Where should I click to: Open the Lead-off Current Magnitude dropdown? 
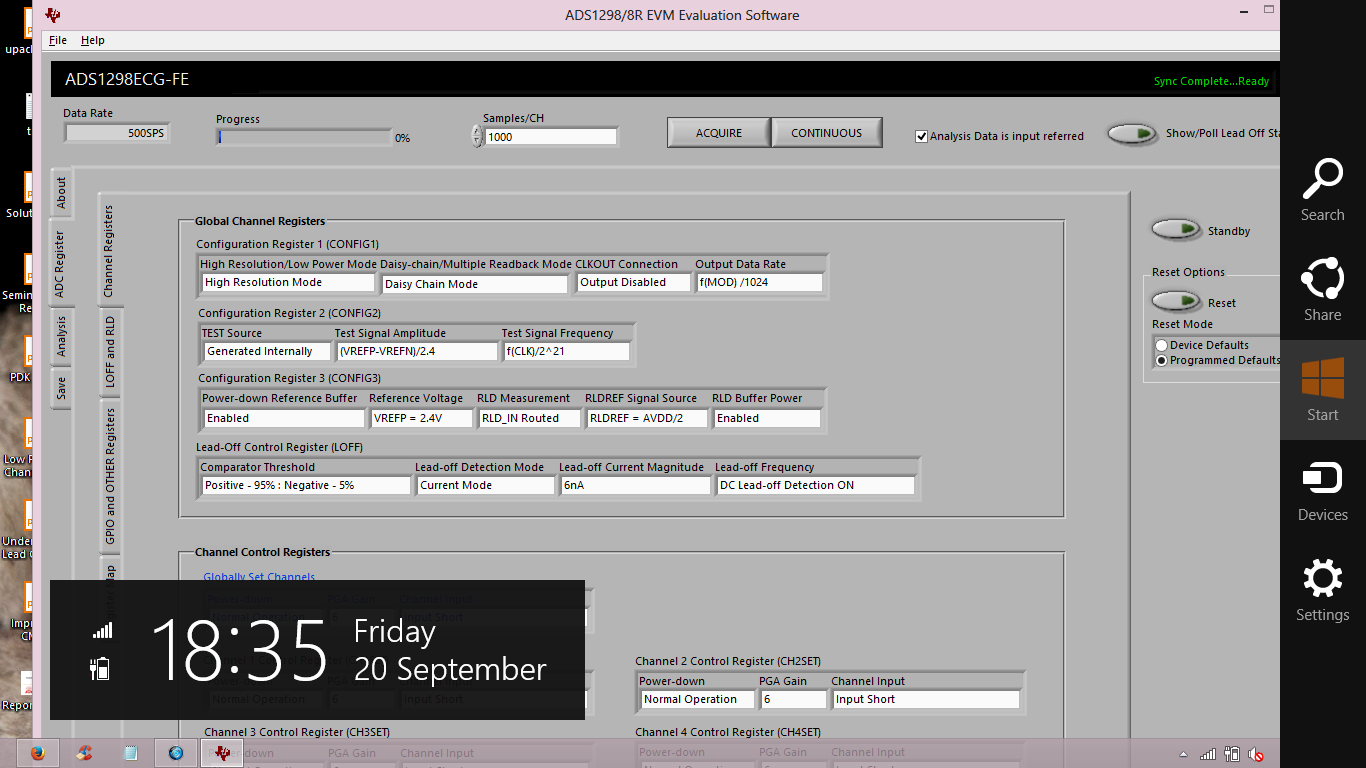(635, 485)
